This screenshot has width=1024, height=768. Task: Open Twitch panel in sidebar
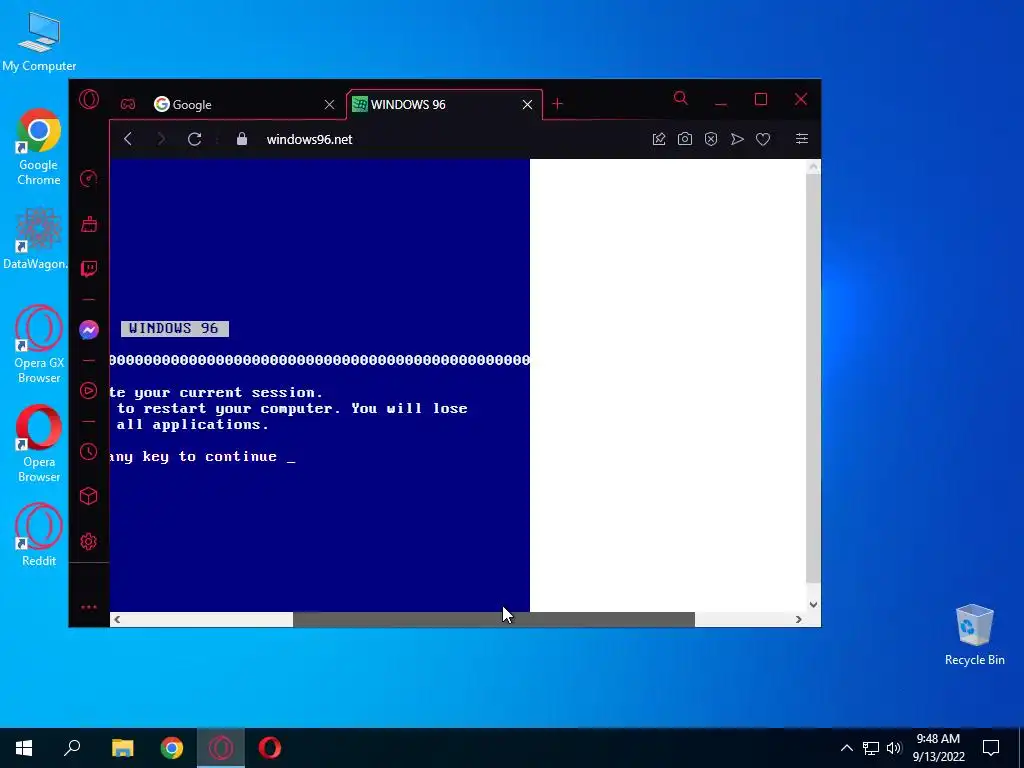coord(89,268)
